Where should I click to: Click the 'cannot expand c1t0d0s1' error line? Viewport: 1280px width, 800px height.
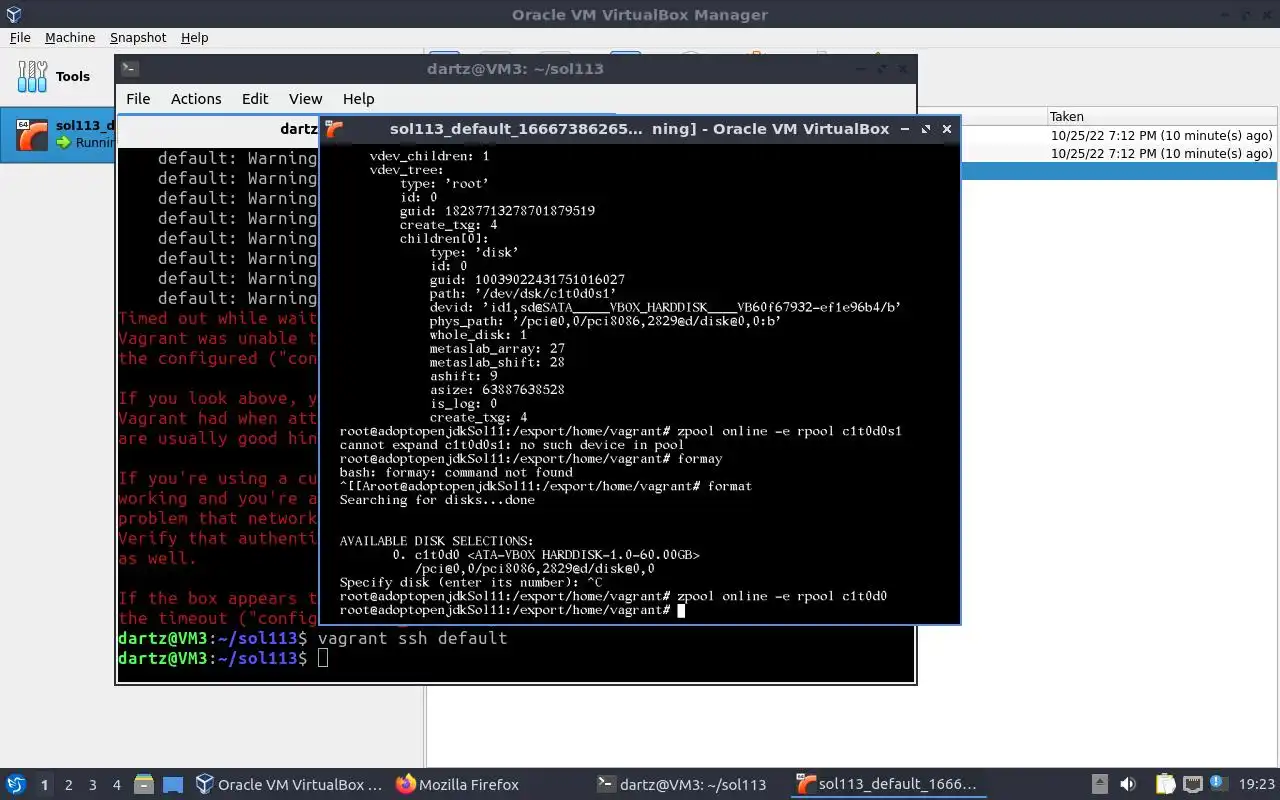pos(512,445)
